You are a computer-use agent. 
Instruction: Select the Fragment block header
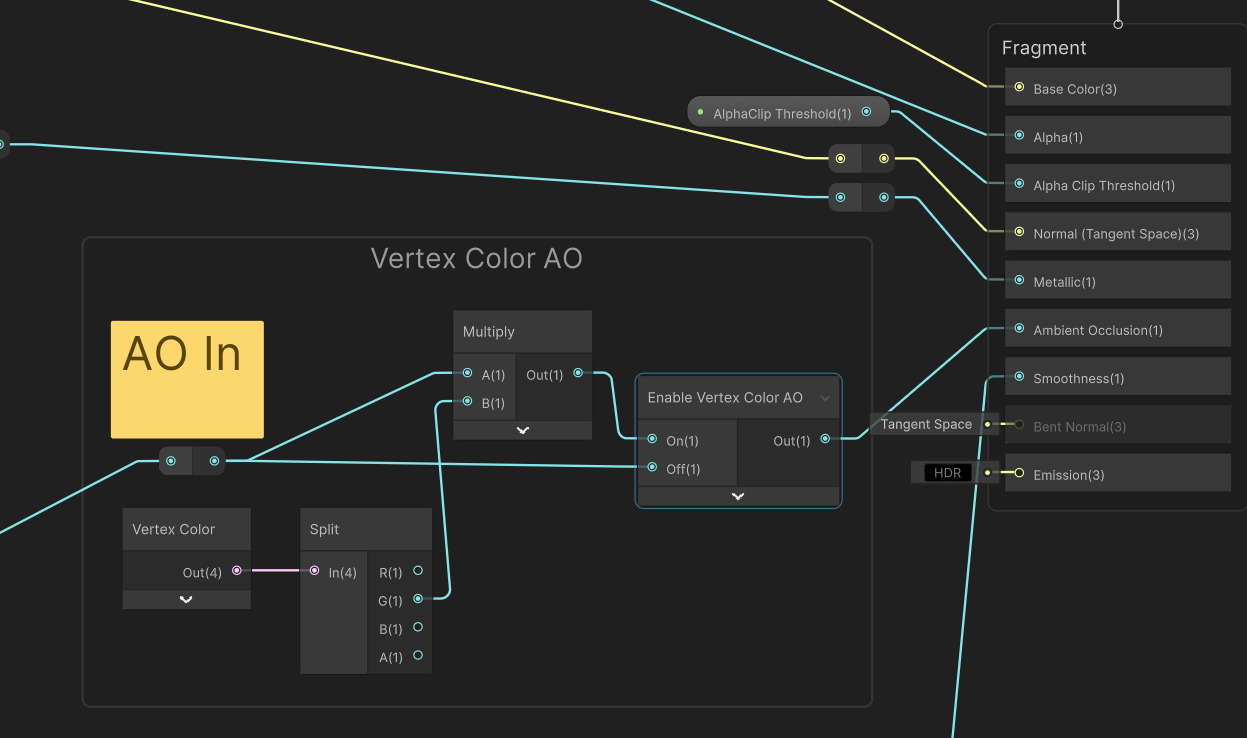pyautogui.click(x=1044, y=48)
